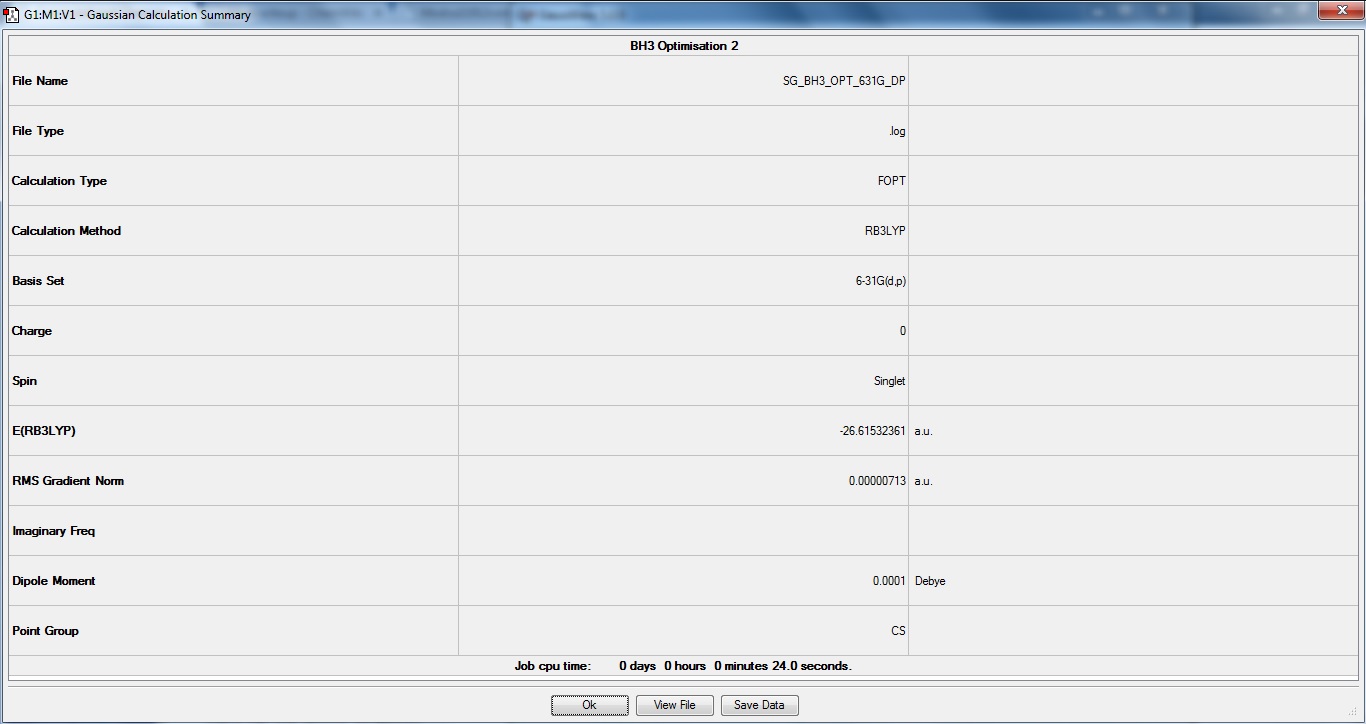Viewport: 1366px width, 724px height.
Task: Click the Debye unit label
Action: tap(929, 581)
